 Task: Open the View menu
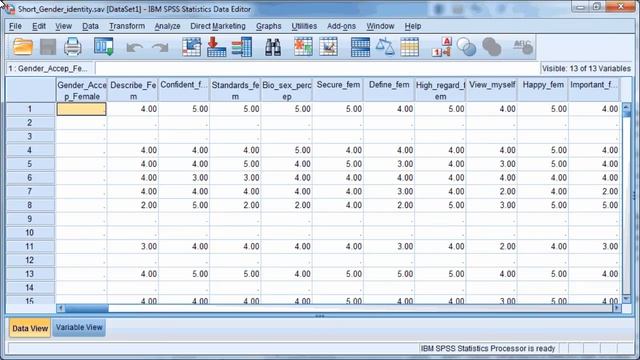[63, 26]
